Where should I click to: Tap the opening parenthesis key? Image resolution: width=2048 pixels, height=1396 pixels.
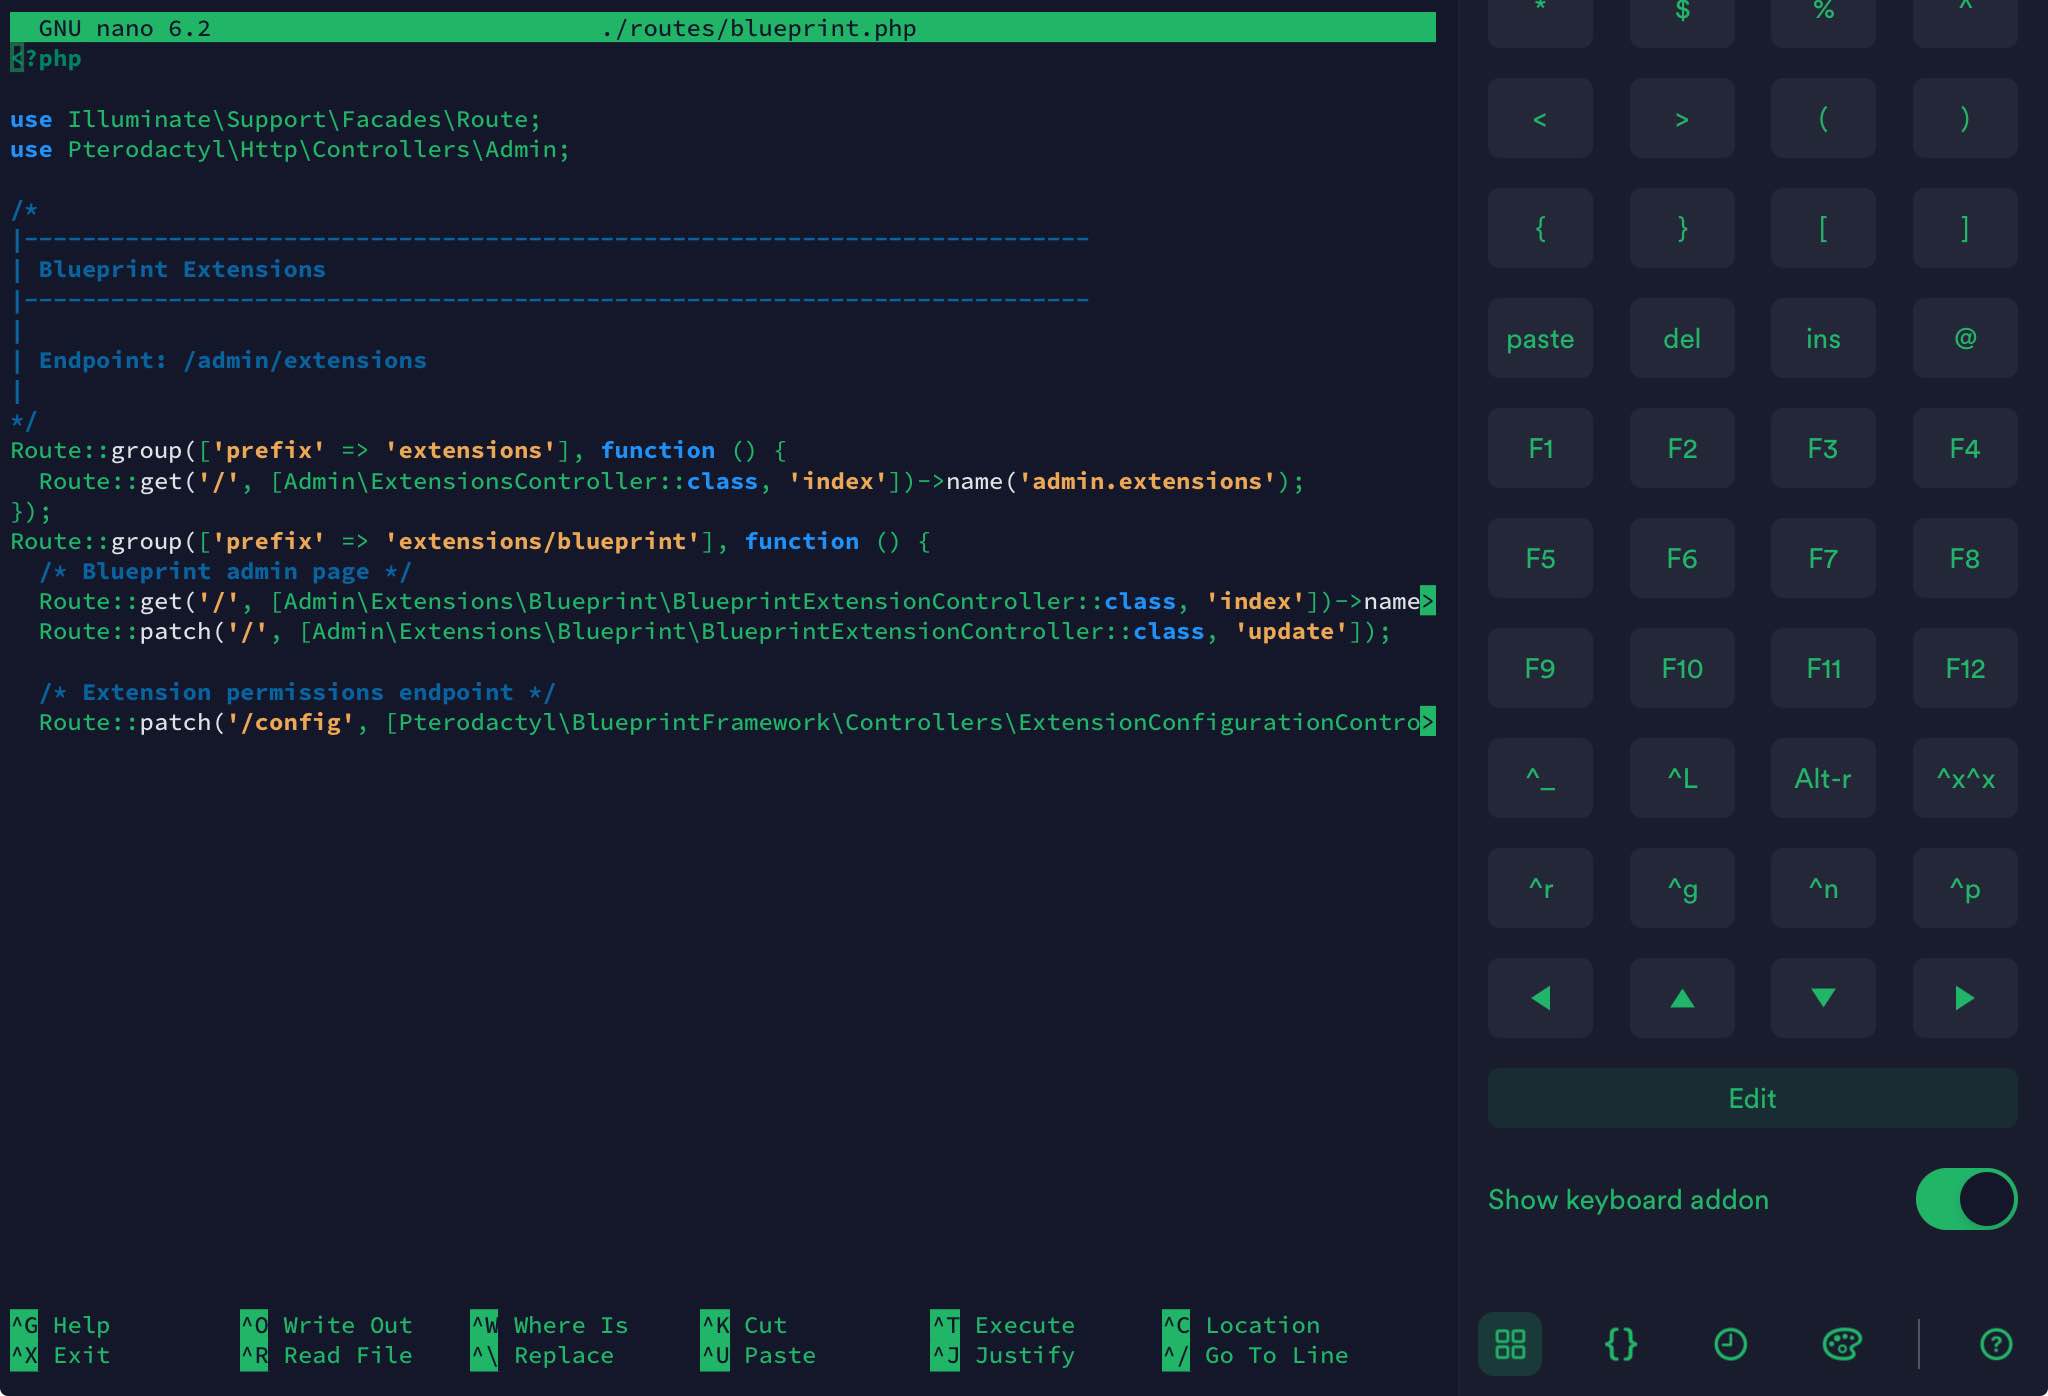(1823, 118)
